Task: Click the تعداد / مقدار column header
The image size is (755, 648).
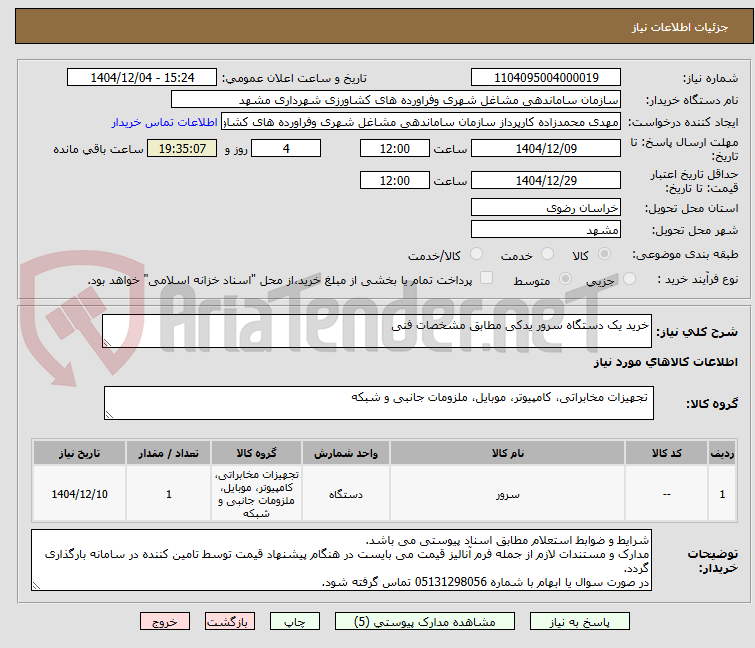Action: pyautogui.click(x=169, y=453)
